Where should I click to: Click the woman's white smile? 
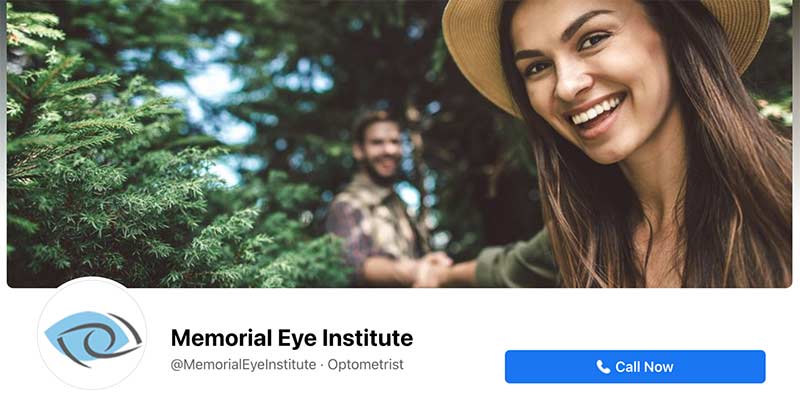(595, 110)
